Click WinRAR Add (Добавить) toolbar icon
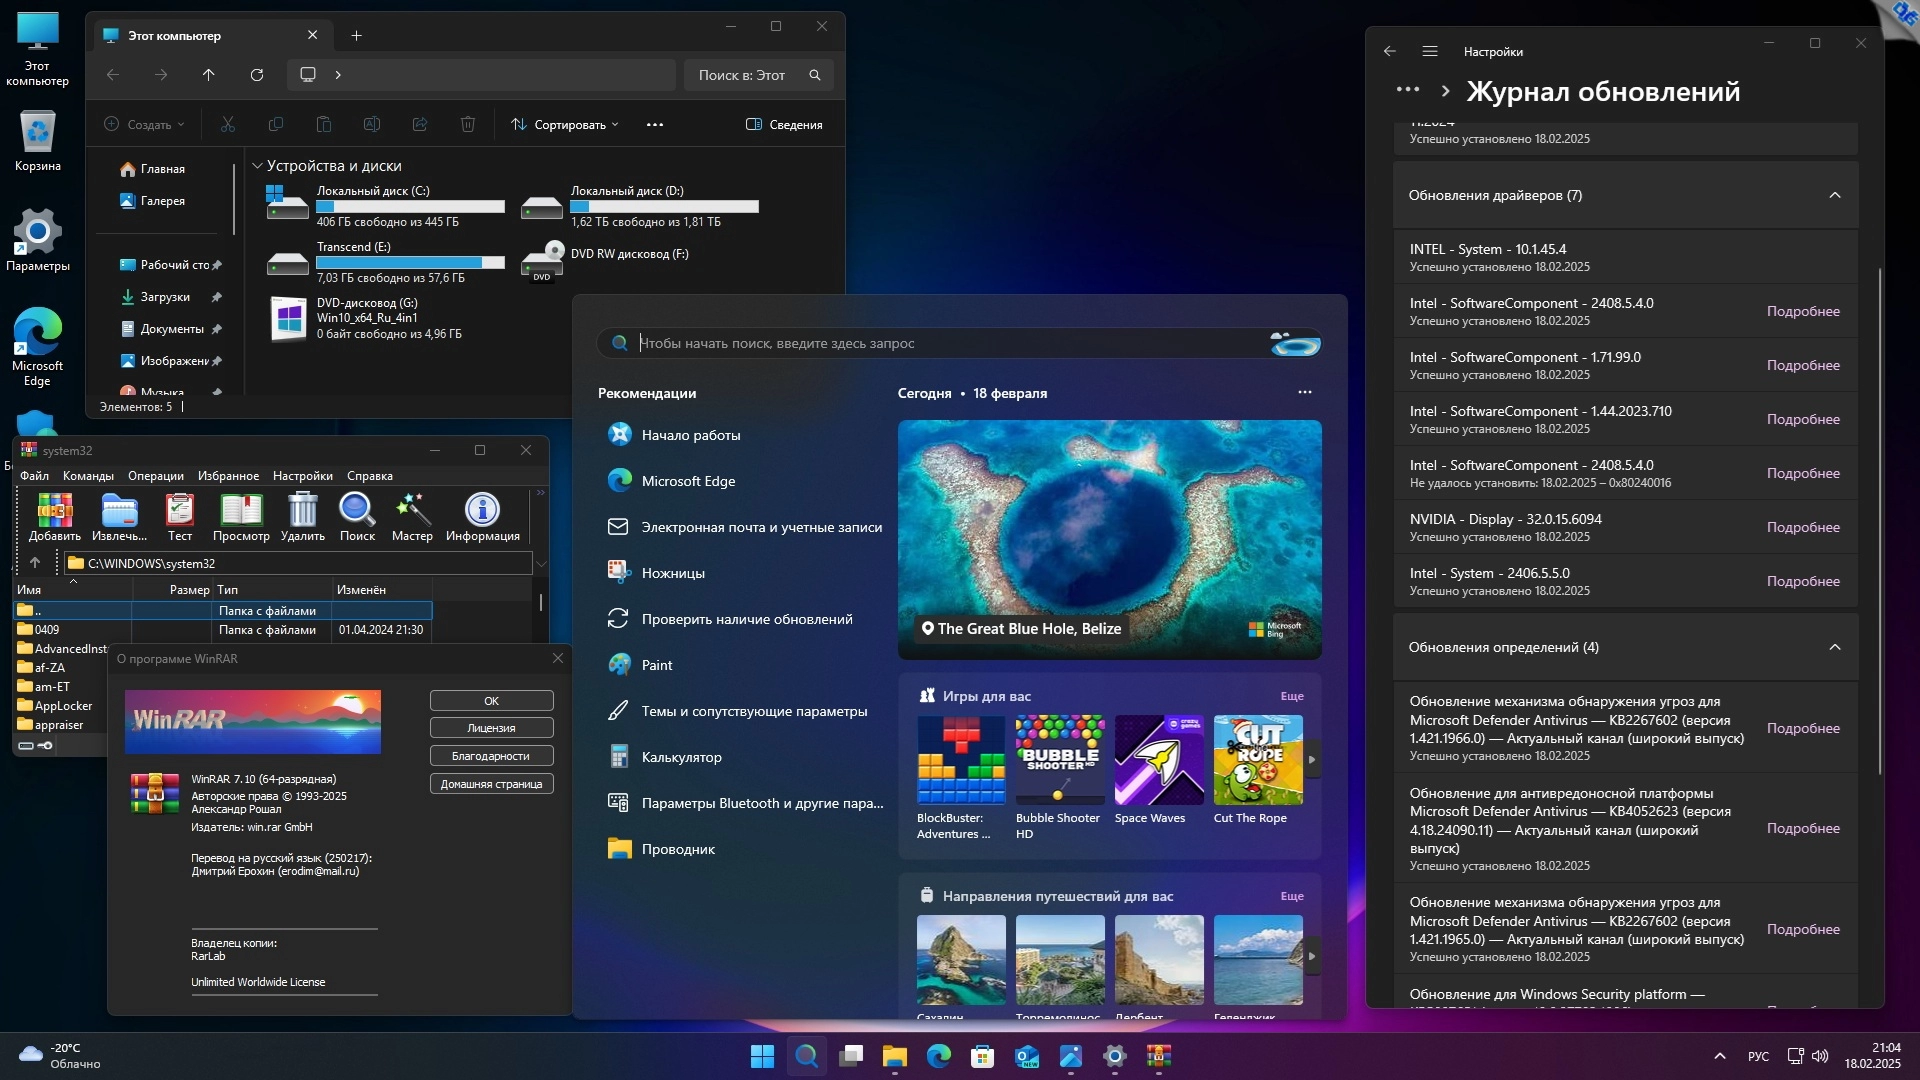Image resolution: width=1920 pixels, height=1080 pixels. tap(54, 516)
